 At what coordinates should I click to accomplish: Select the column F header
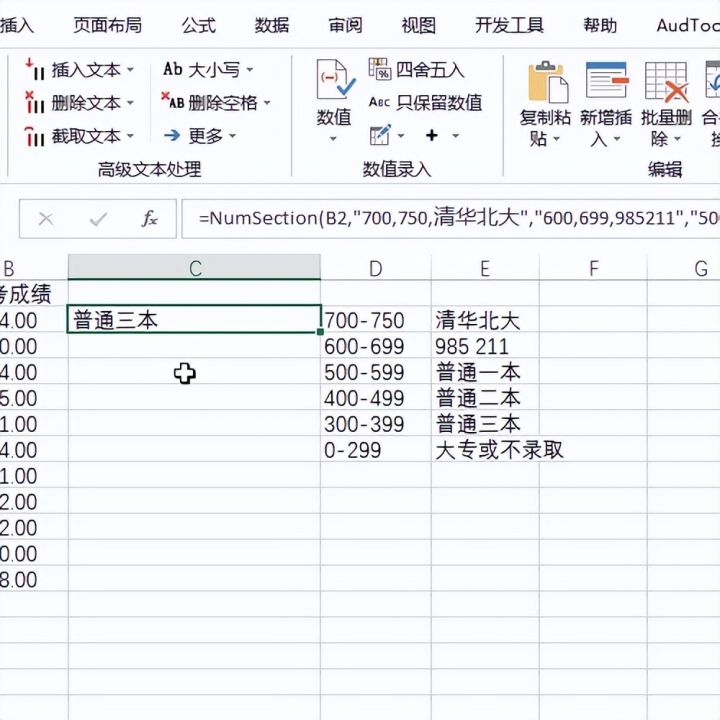click(593, 268)
